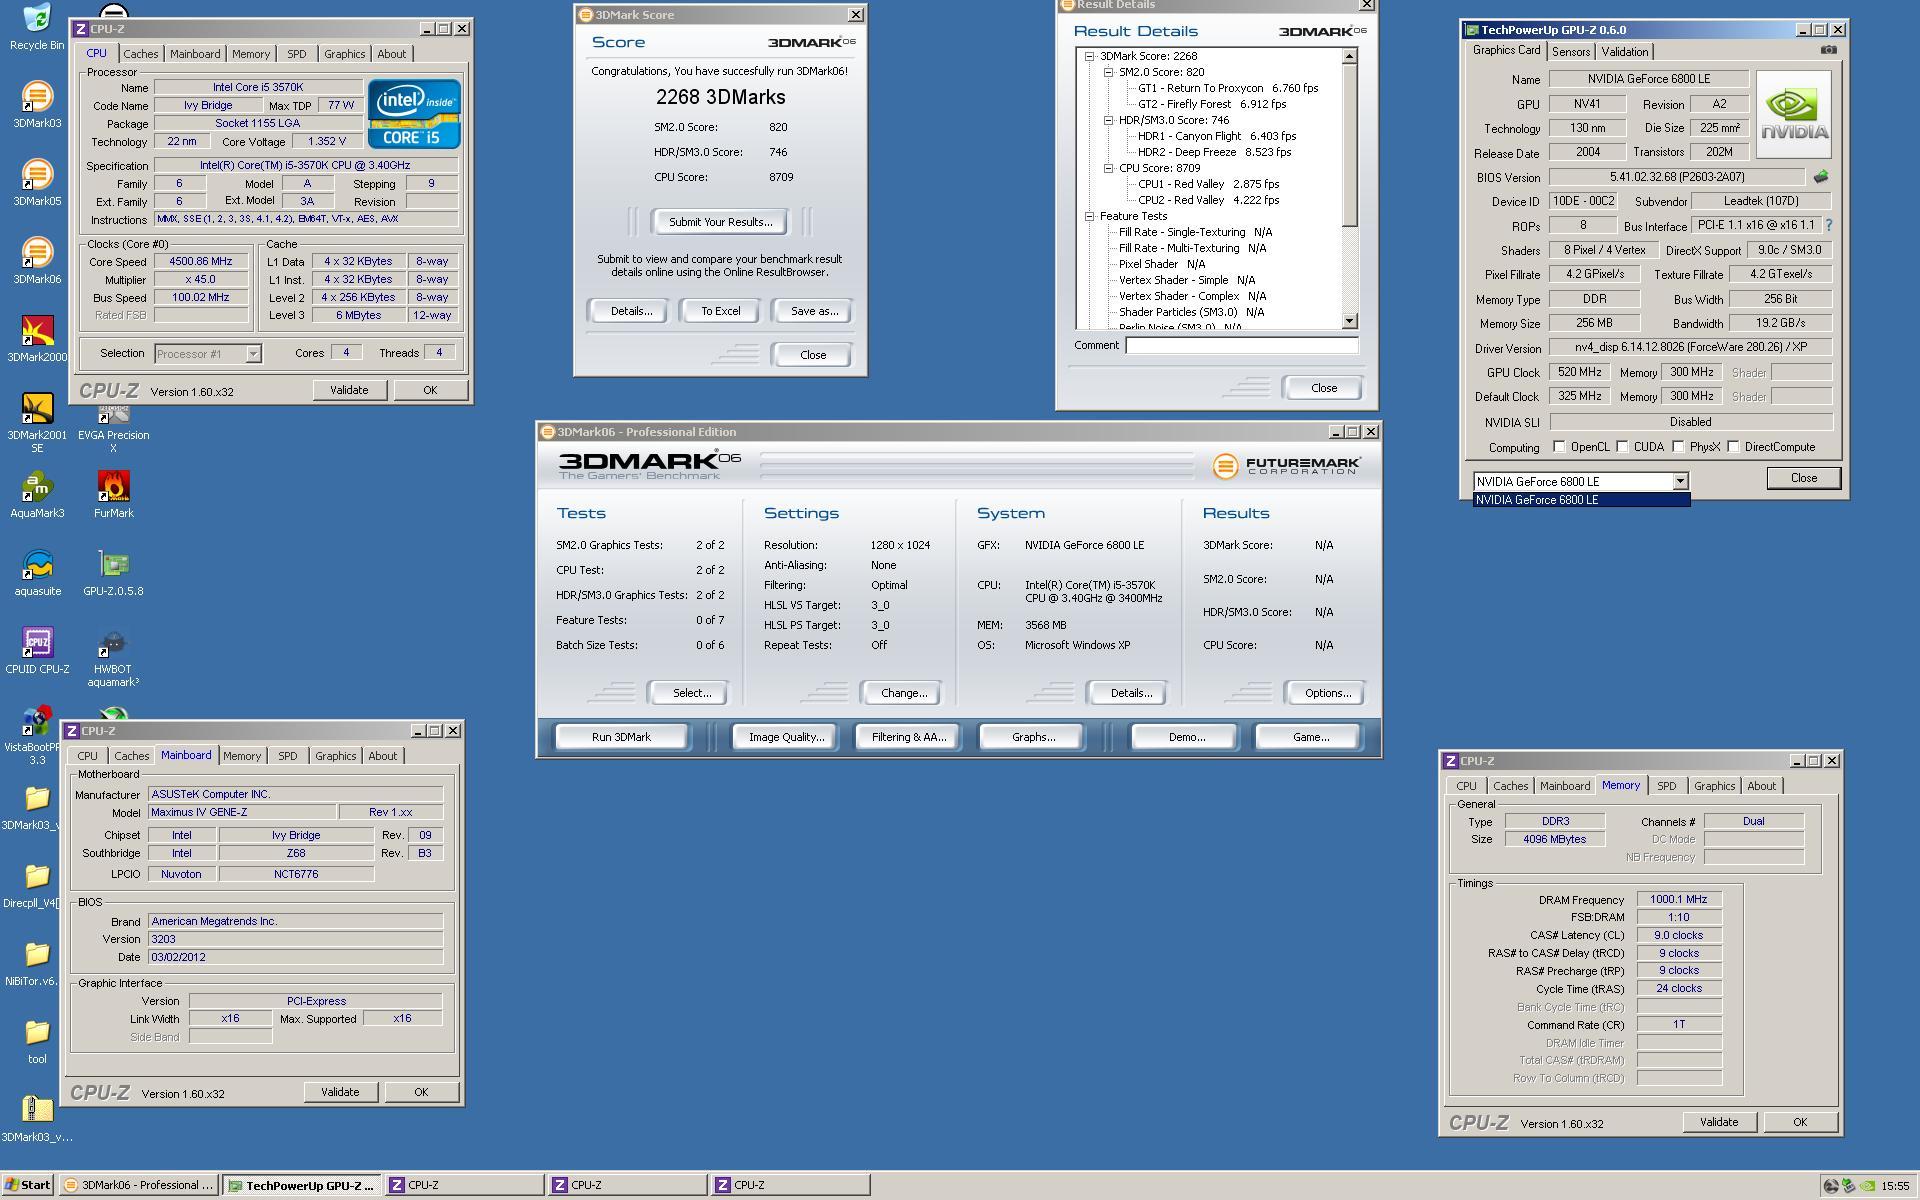
Task: Open the CPUID CPU-Z desktop shortcut
Action: point(37,651)
